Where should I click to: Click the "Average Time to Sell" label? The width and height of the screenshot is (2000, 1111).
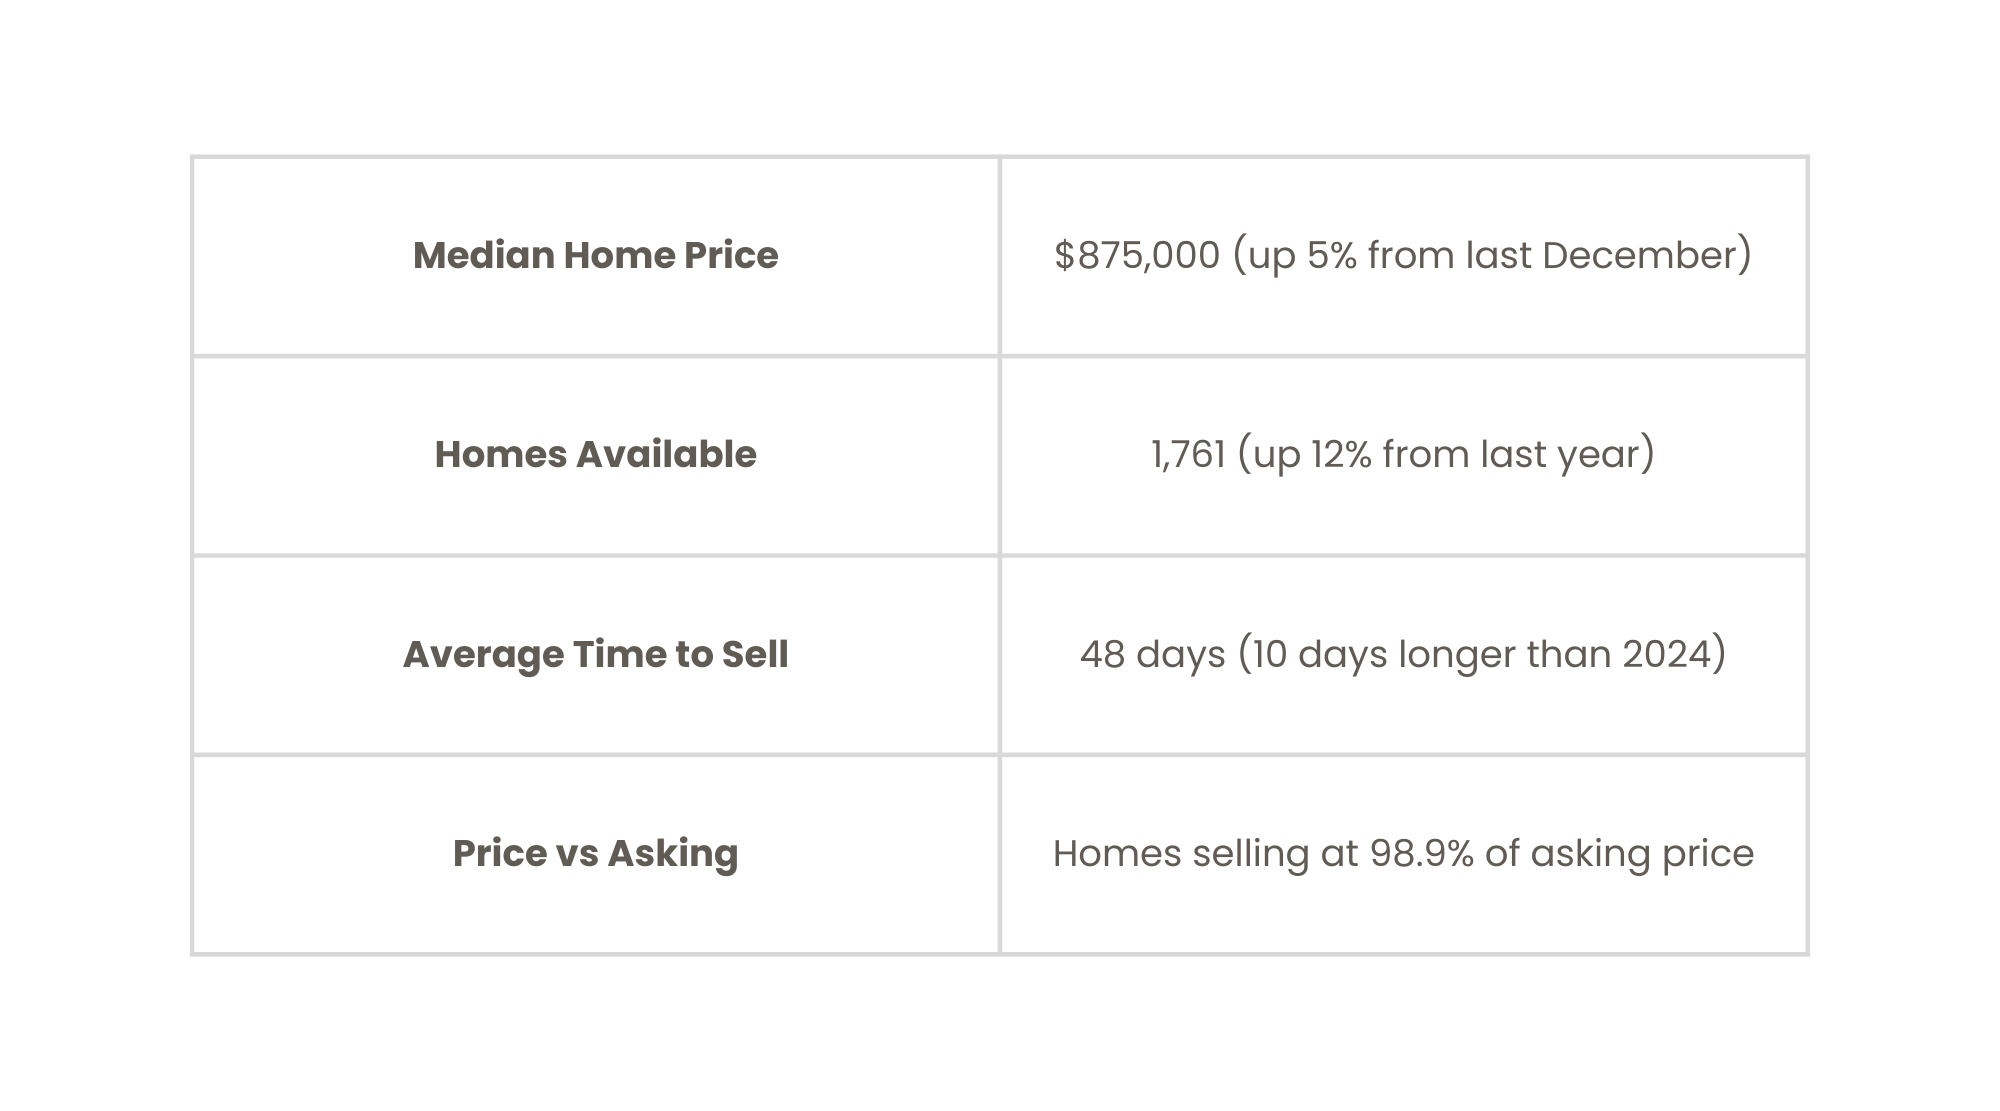[x=595, y=655]
